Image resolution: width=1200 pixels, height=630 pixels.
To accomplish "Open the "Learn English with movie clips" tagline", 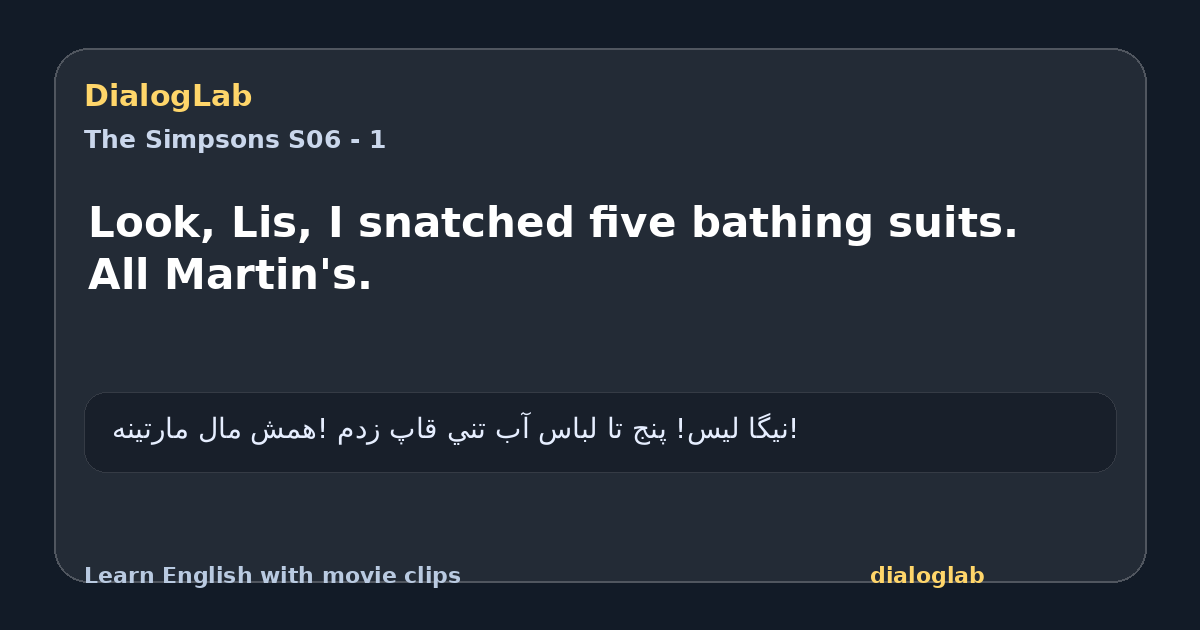I will 272,576.
